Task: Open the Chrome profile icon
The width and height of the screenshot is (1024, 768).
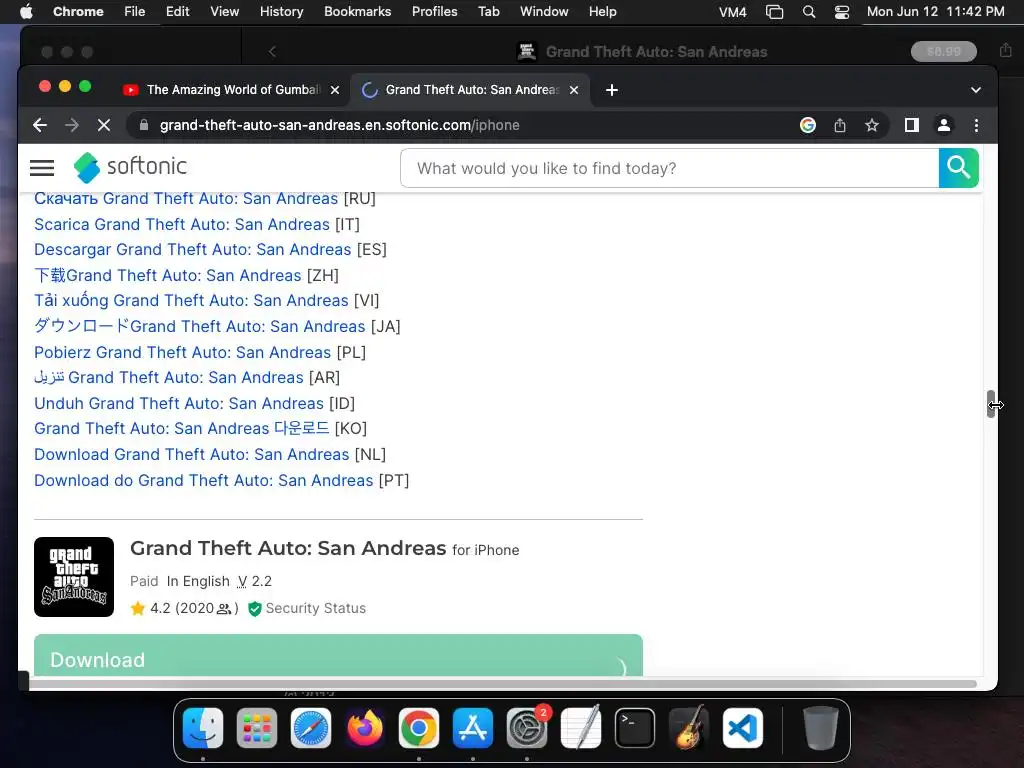Action: (944, 125)
